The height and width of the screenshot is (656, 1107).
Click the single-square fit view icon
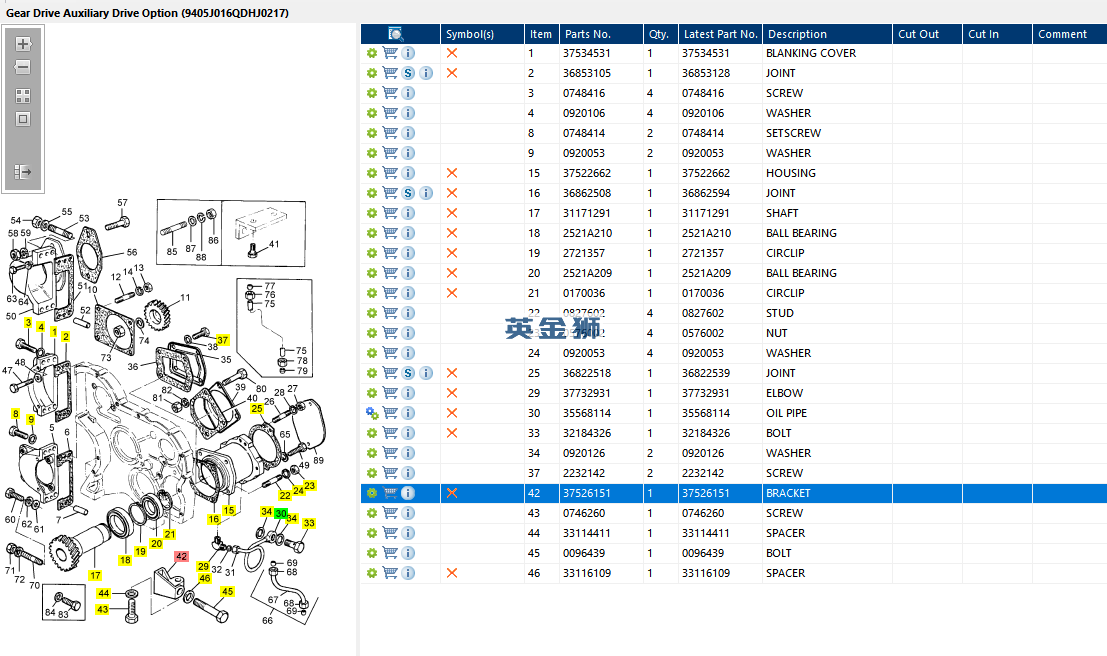[x=23, y=119]
